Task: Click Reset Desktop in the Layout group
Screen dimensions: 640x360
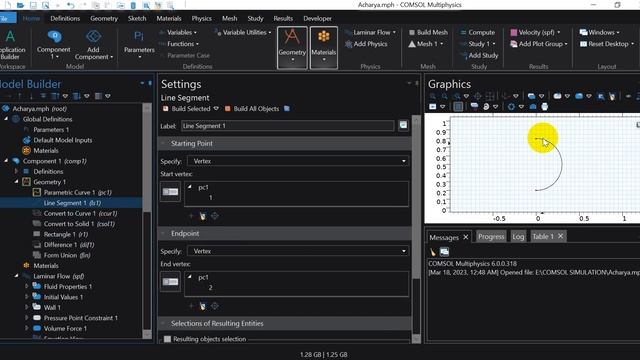Action: (x=607, y=44)
